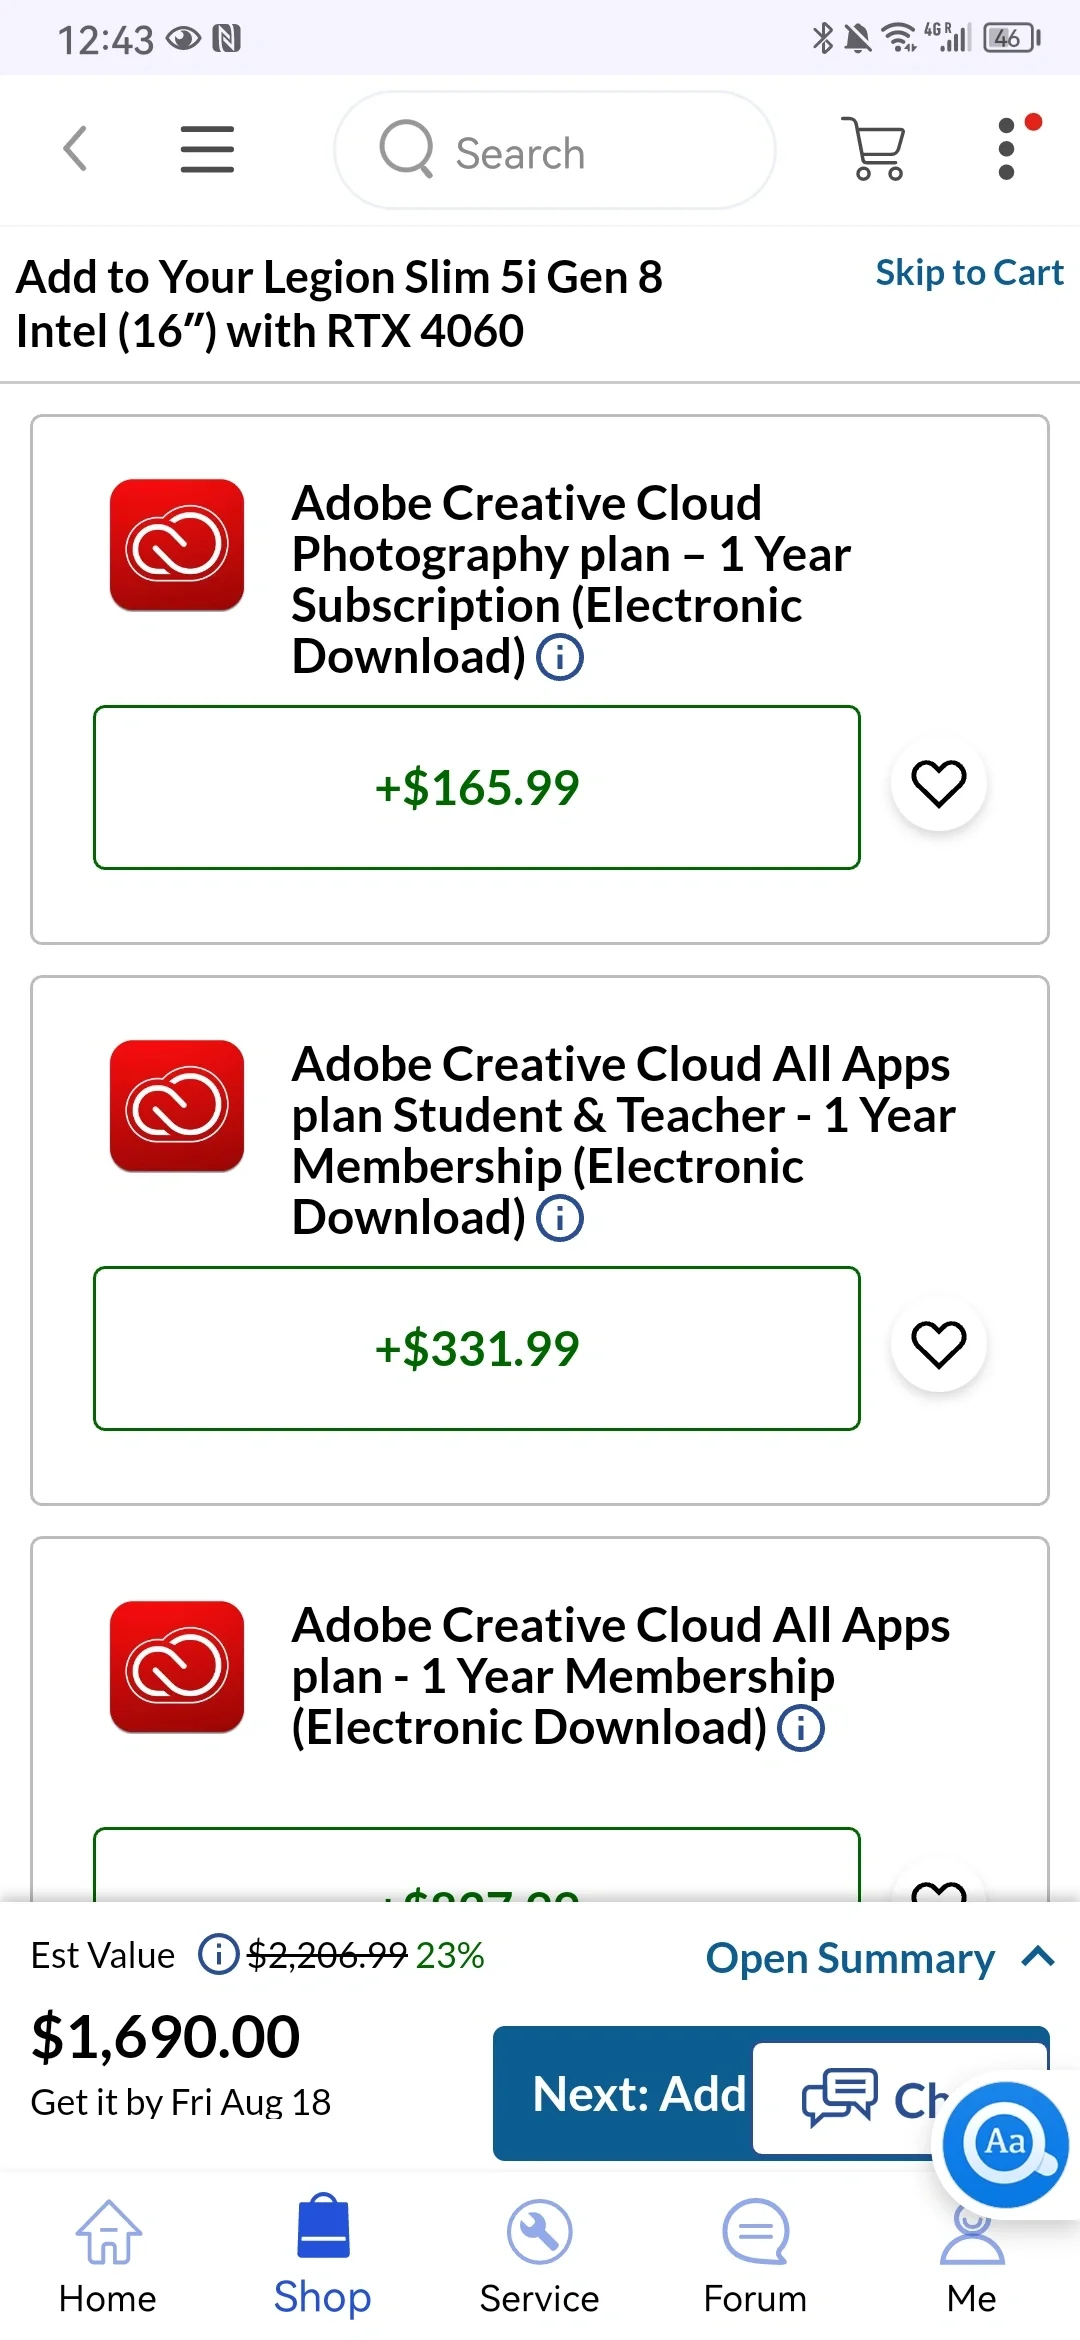Add the Photography plan for +$165.99

pyautogui.click(x=476, y=788)
